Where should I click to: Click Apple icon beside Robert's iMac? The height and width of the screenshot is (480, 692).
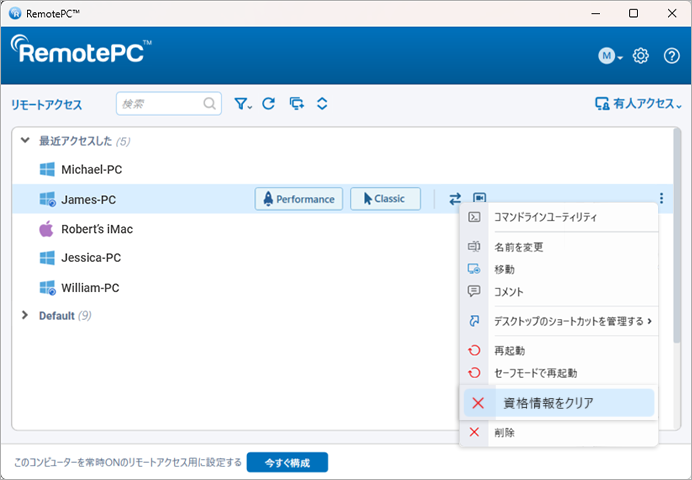pyautogui.click(x=46, y=229)
